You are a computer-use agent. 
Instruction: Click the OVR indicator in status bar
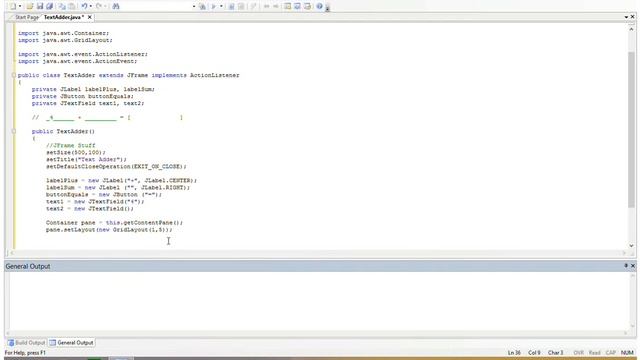point(578,353)
